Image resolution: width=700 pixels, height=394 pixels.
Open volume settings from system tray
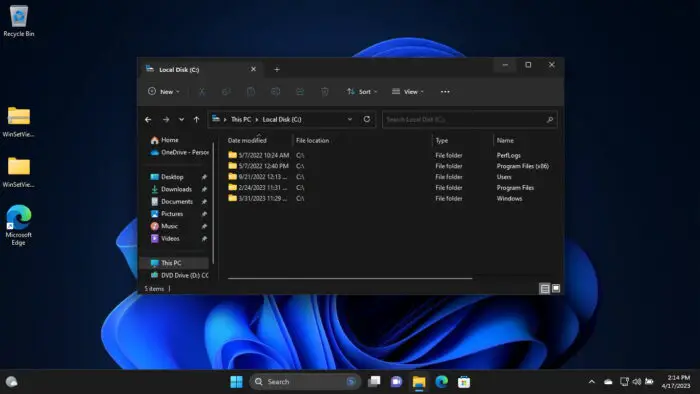coord(637,382)
